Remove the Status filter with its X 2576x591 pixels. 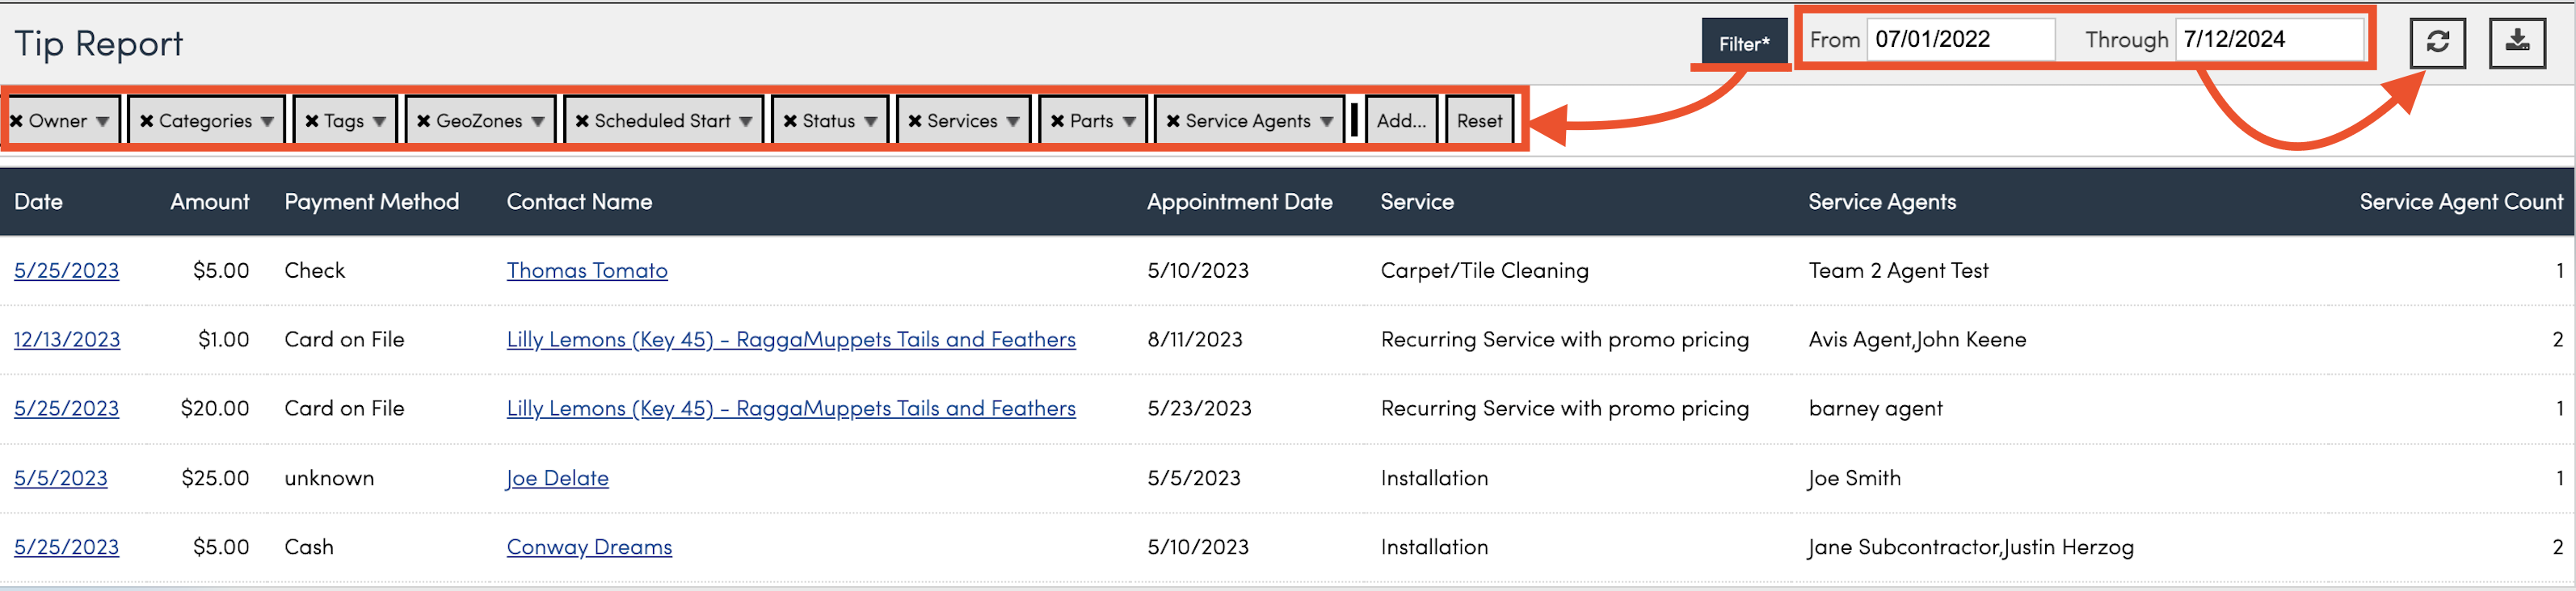(790, 121)
